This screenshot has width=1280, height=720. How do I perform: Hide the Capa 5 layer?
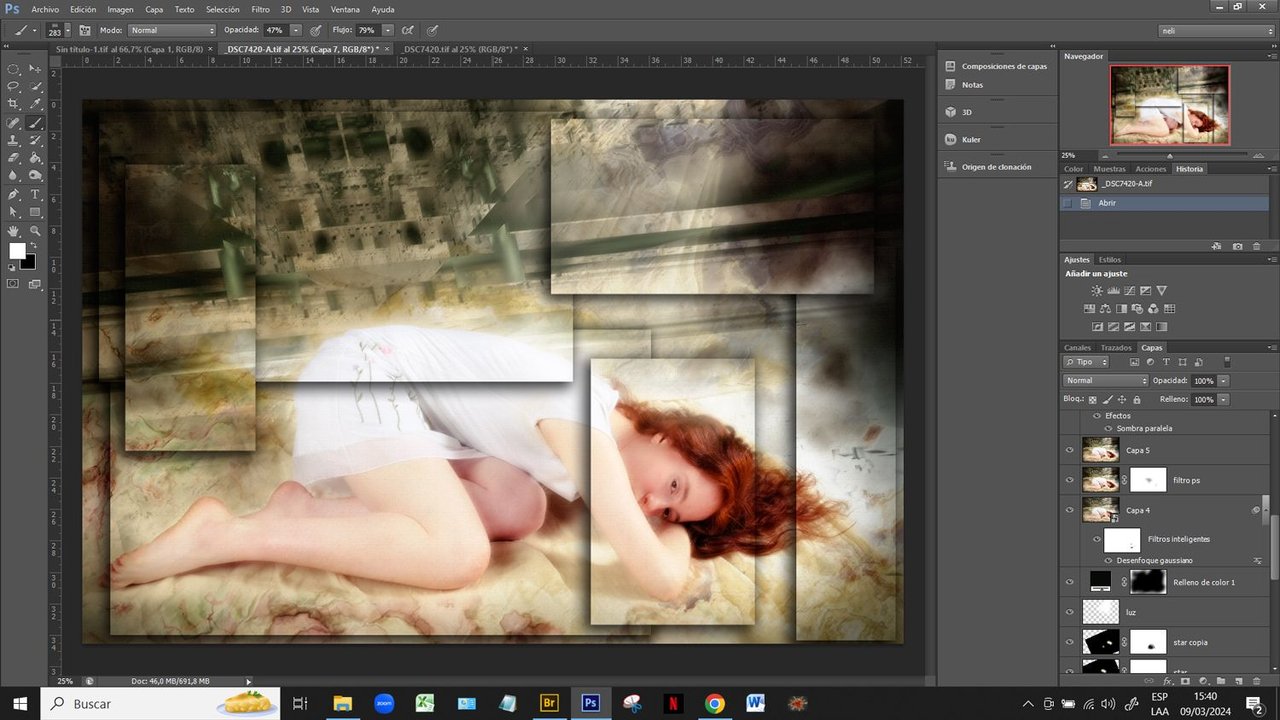1070,450
